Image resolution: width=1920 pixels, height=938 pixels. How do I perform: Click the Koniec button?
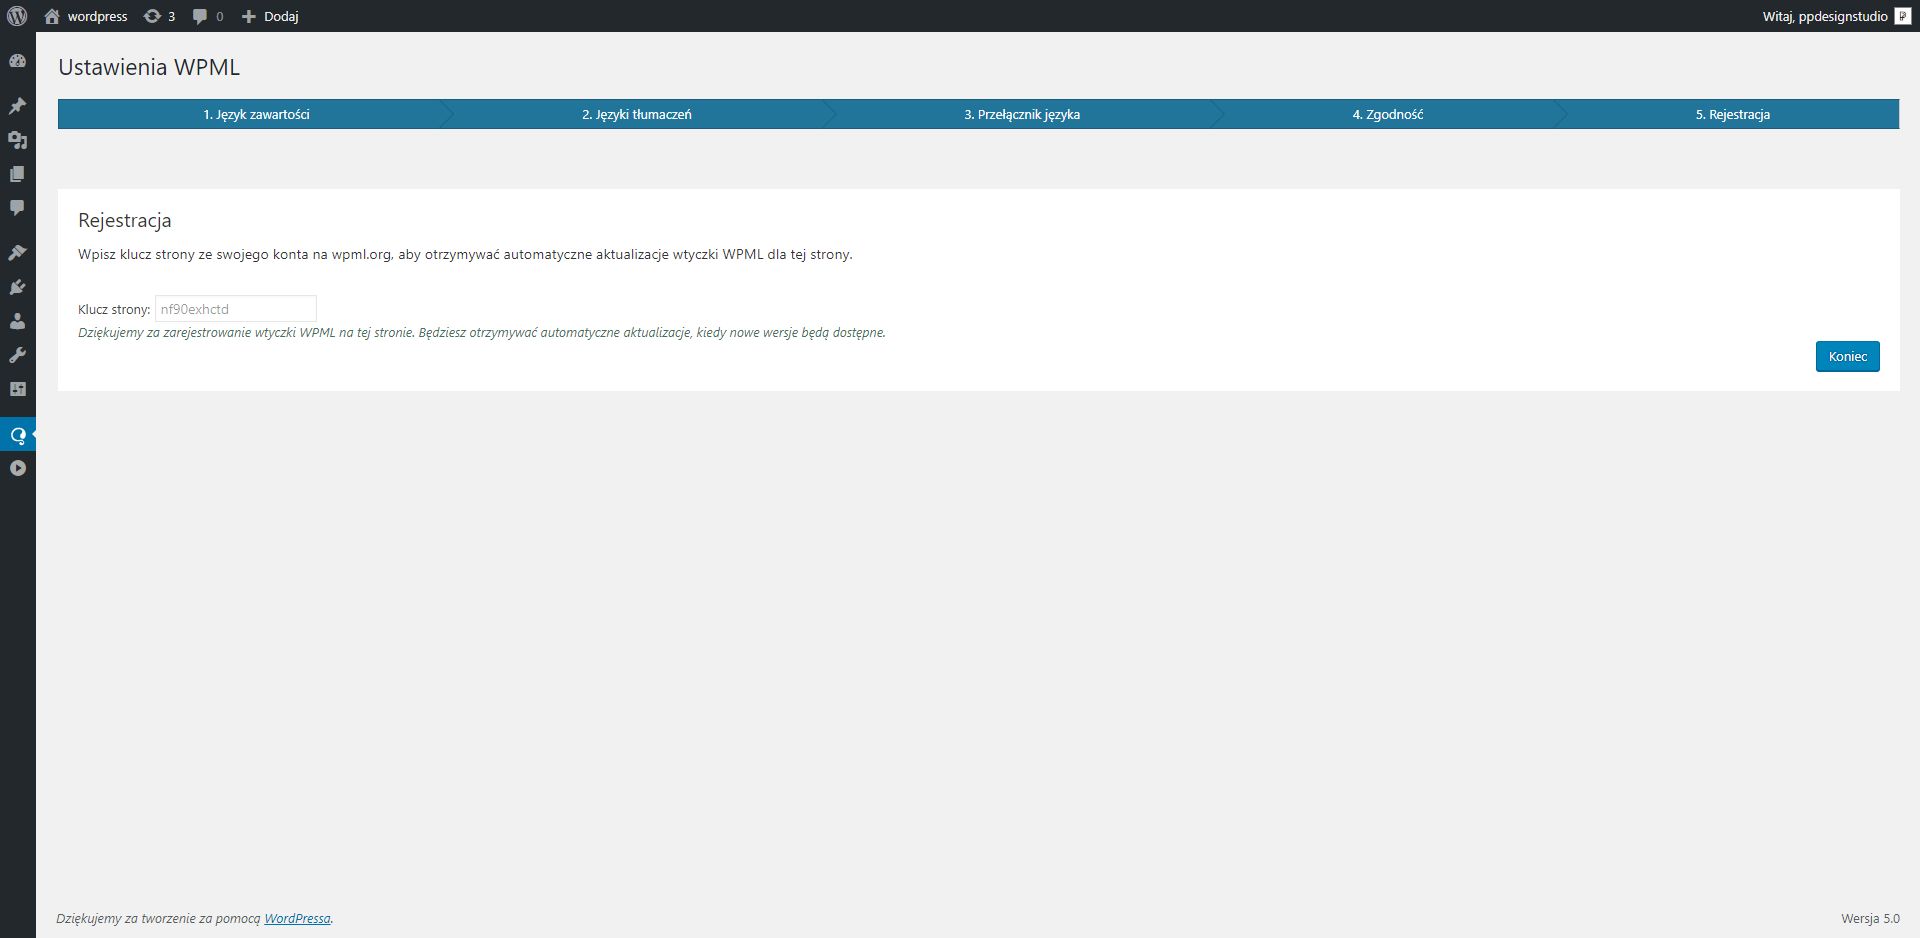point(1847,356)
